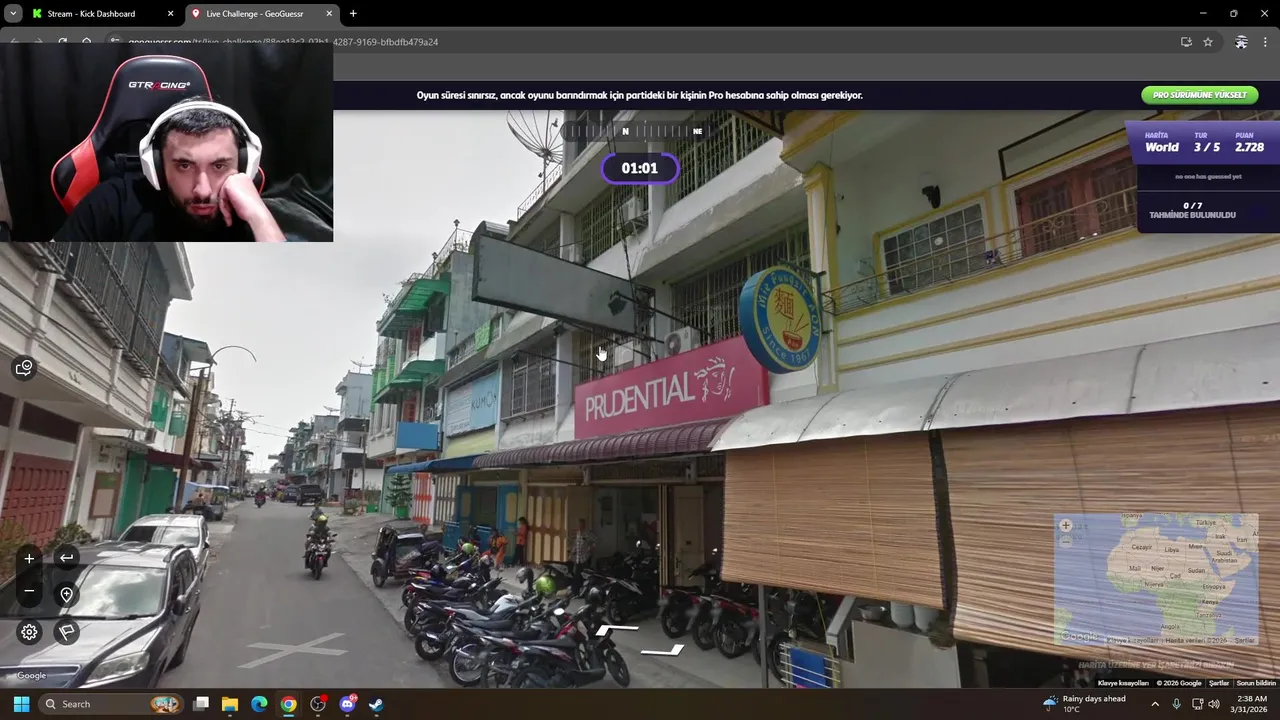The height and width of the screenshot is (720, 1280).
Task: Open the volume control in system tray
Action: [1214, 704]
